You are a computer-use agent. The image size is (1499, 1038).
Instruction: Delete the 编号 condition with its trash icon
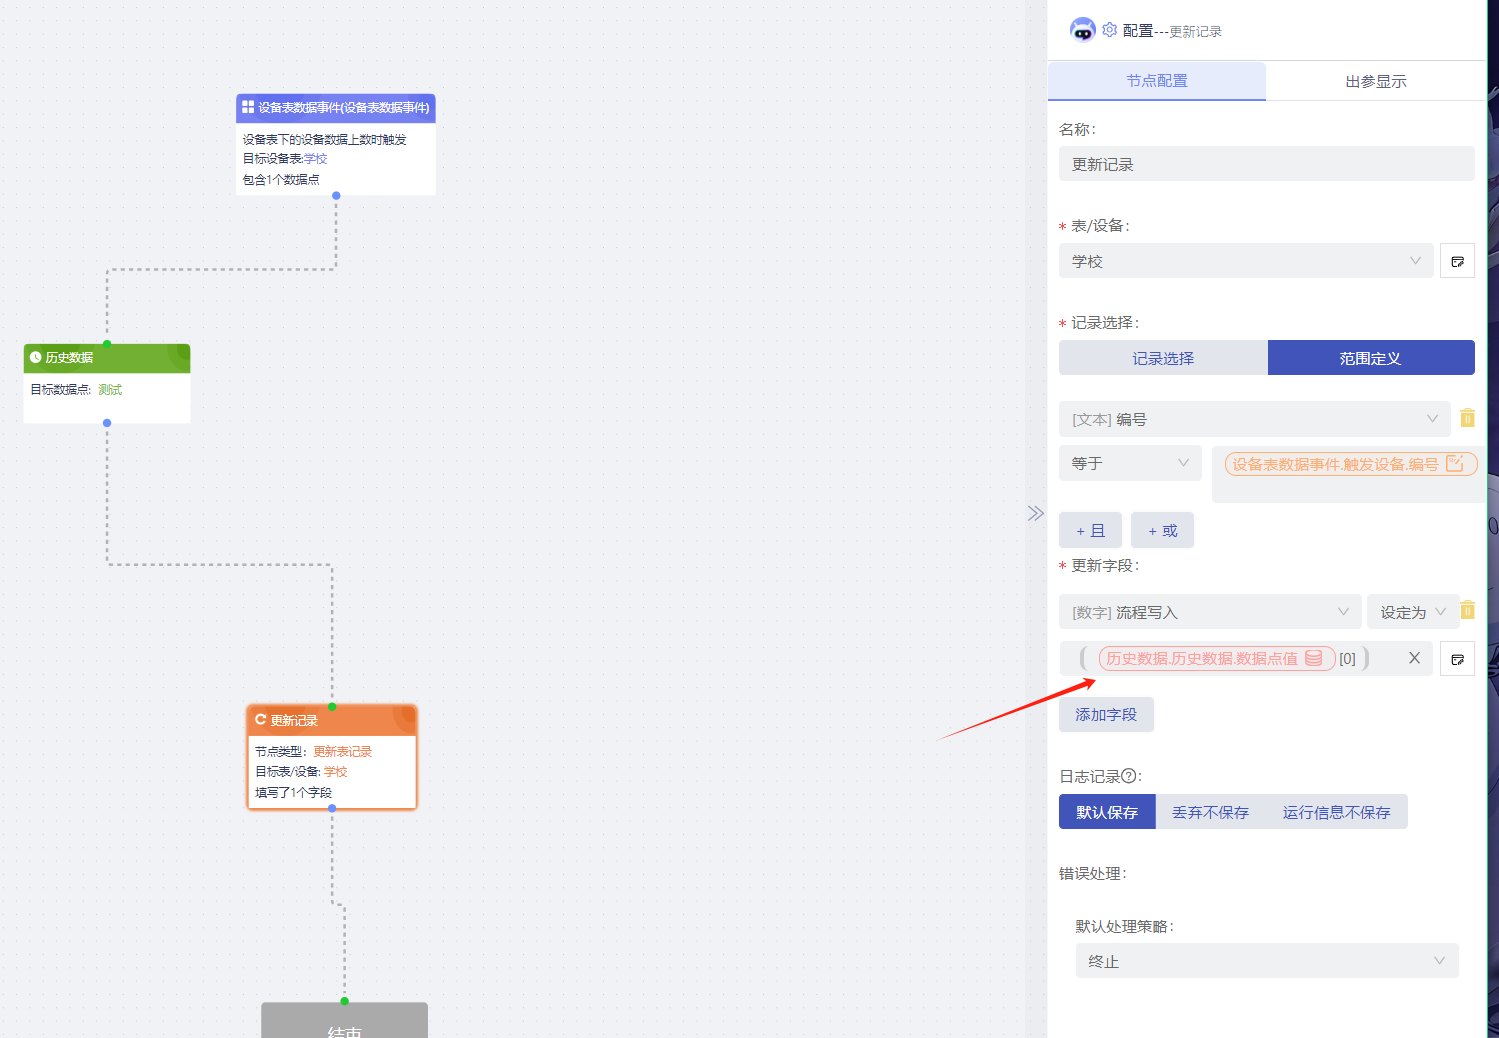coord(1467,418)
